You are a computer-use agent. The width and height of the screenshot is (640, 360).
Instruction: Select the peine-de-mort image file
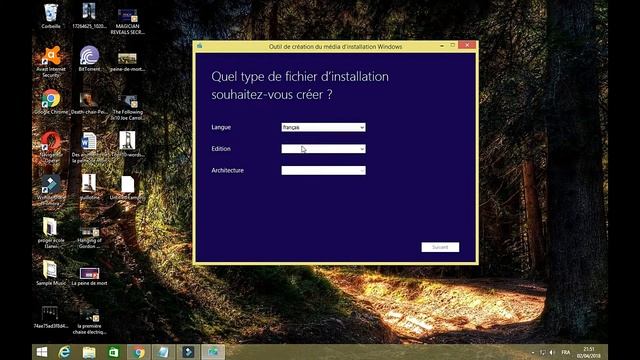(x=127, y=61)
